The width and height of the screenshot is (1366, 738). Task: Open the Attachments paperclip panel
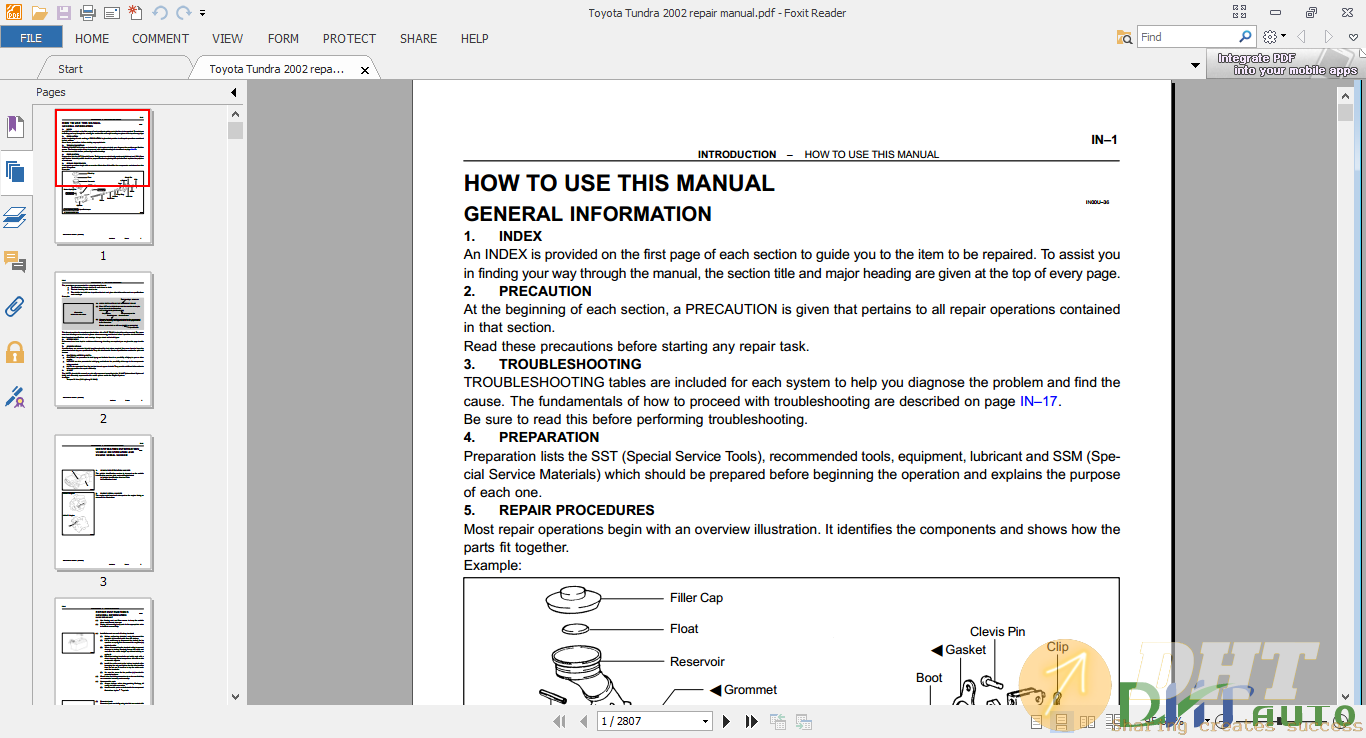point(15,307)
